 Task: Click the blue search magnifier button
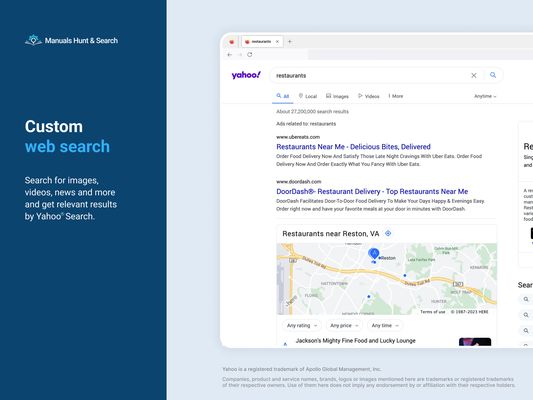pos(493,75)
